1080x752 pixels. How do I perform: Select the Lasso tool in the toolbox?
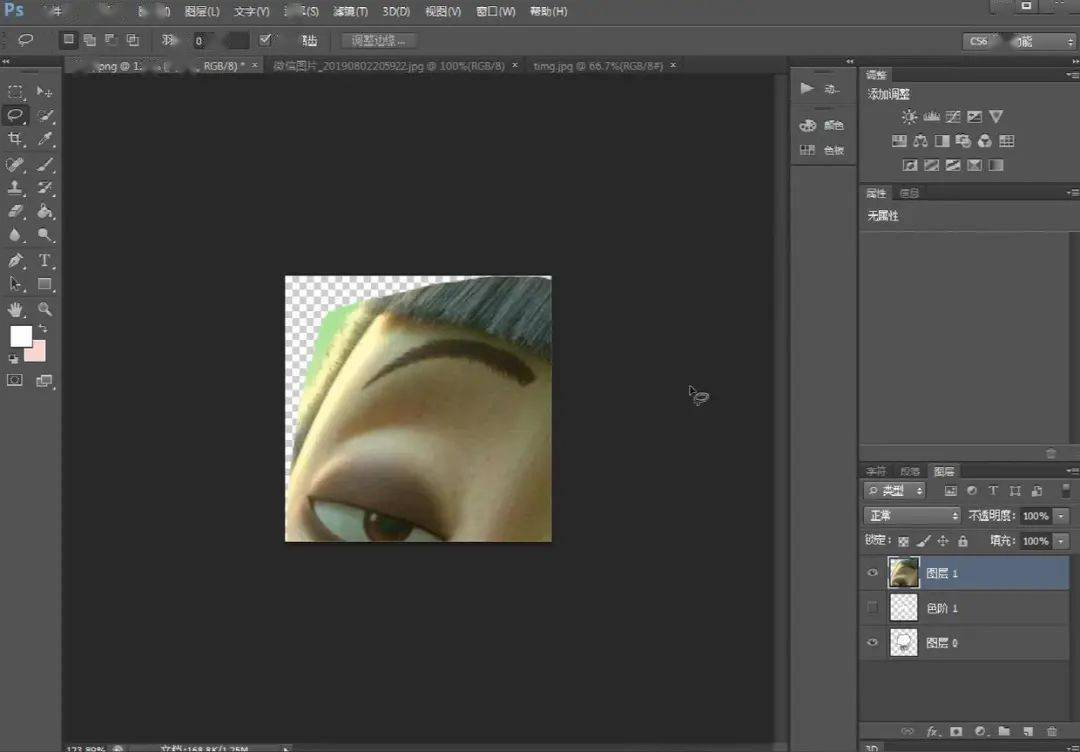15,115
